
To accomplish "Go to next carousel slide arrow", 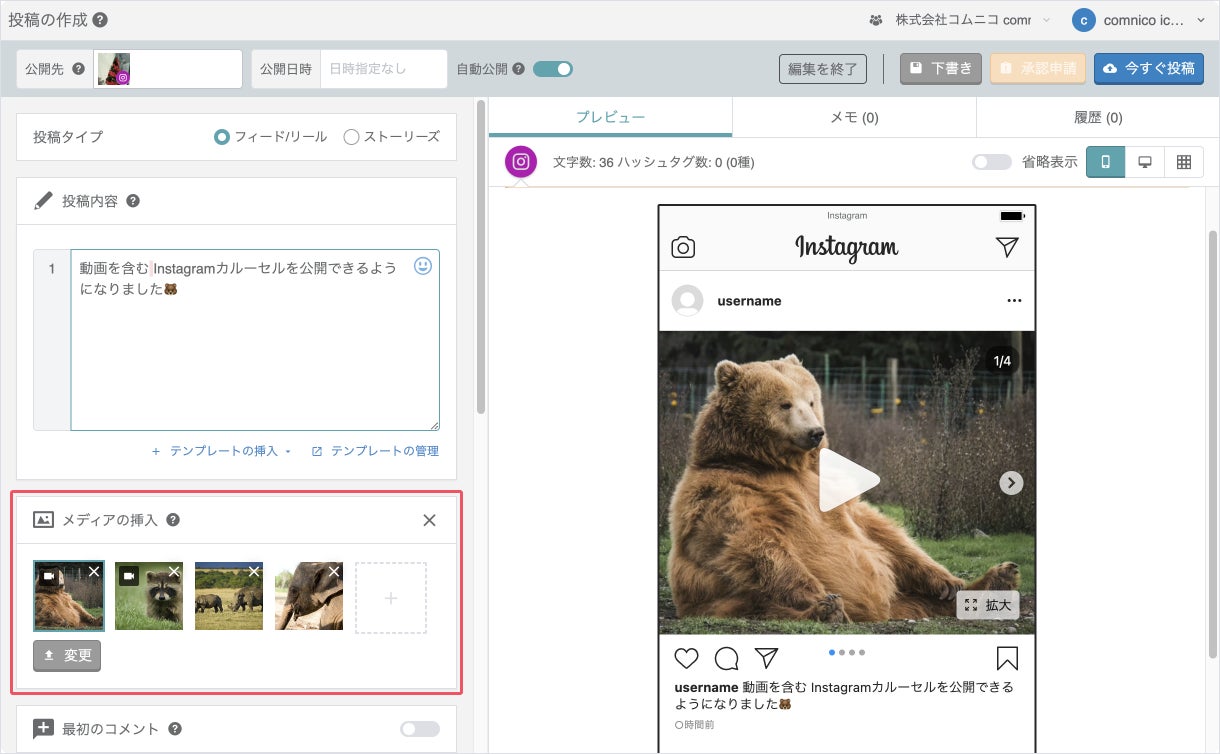I will (x=1012, y=483).
